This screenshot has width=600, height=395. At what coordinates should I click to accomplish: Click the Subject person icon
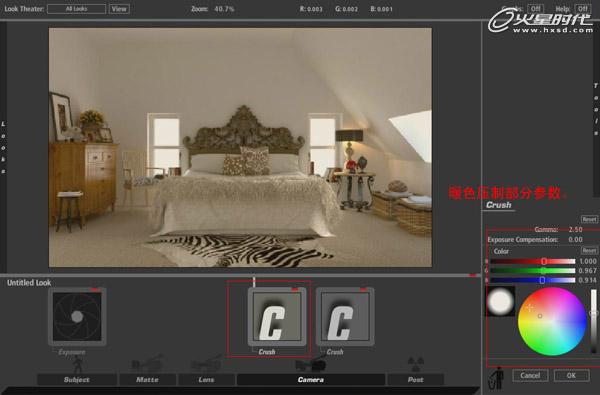(78, 364)
